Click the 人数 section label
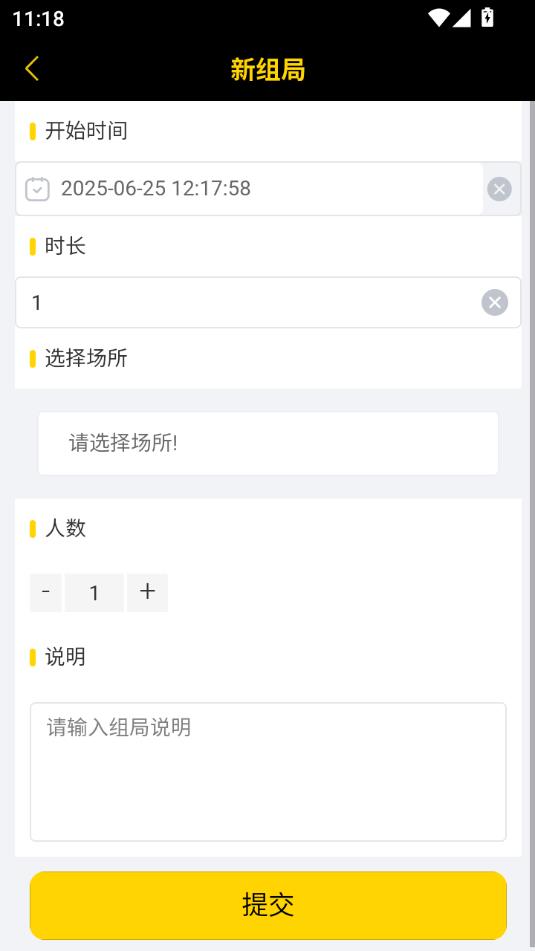Screen dimensions: 535x951 [66, 528]
